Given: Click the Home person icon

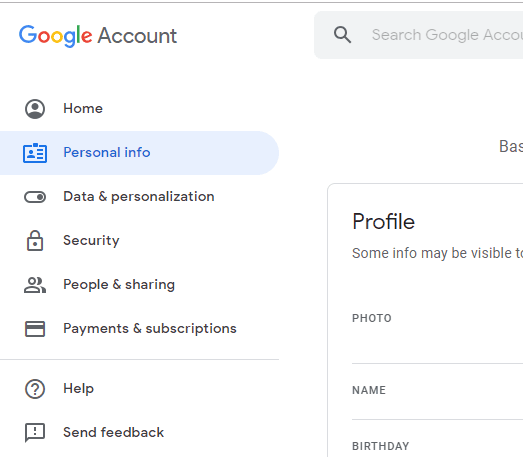Looking at the screenshot, I should tap(35, 109).
